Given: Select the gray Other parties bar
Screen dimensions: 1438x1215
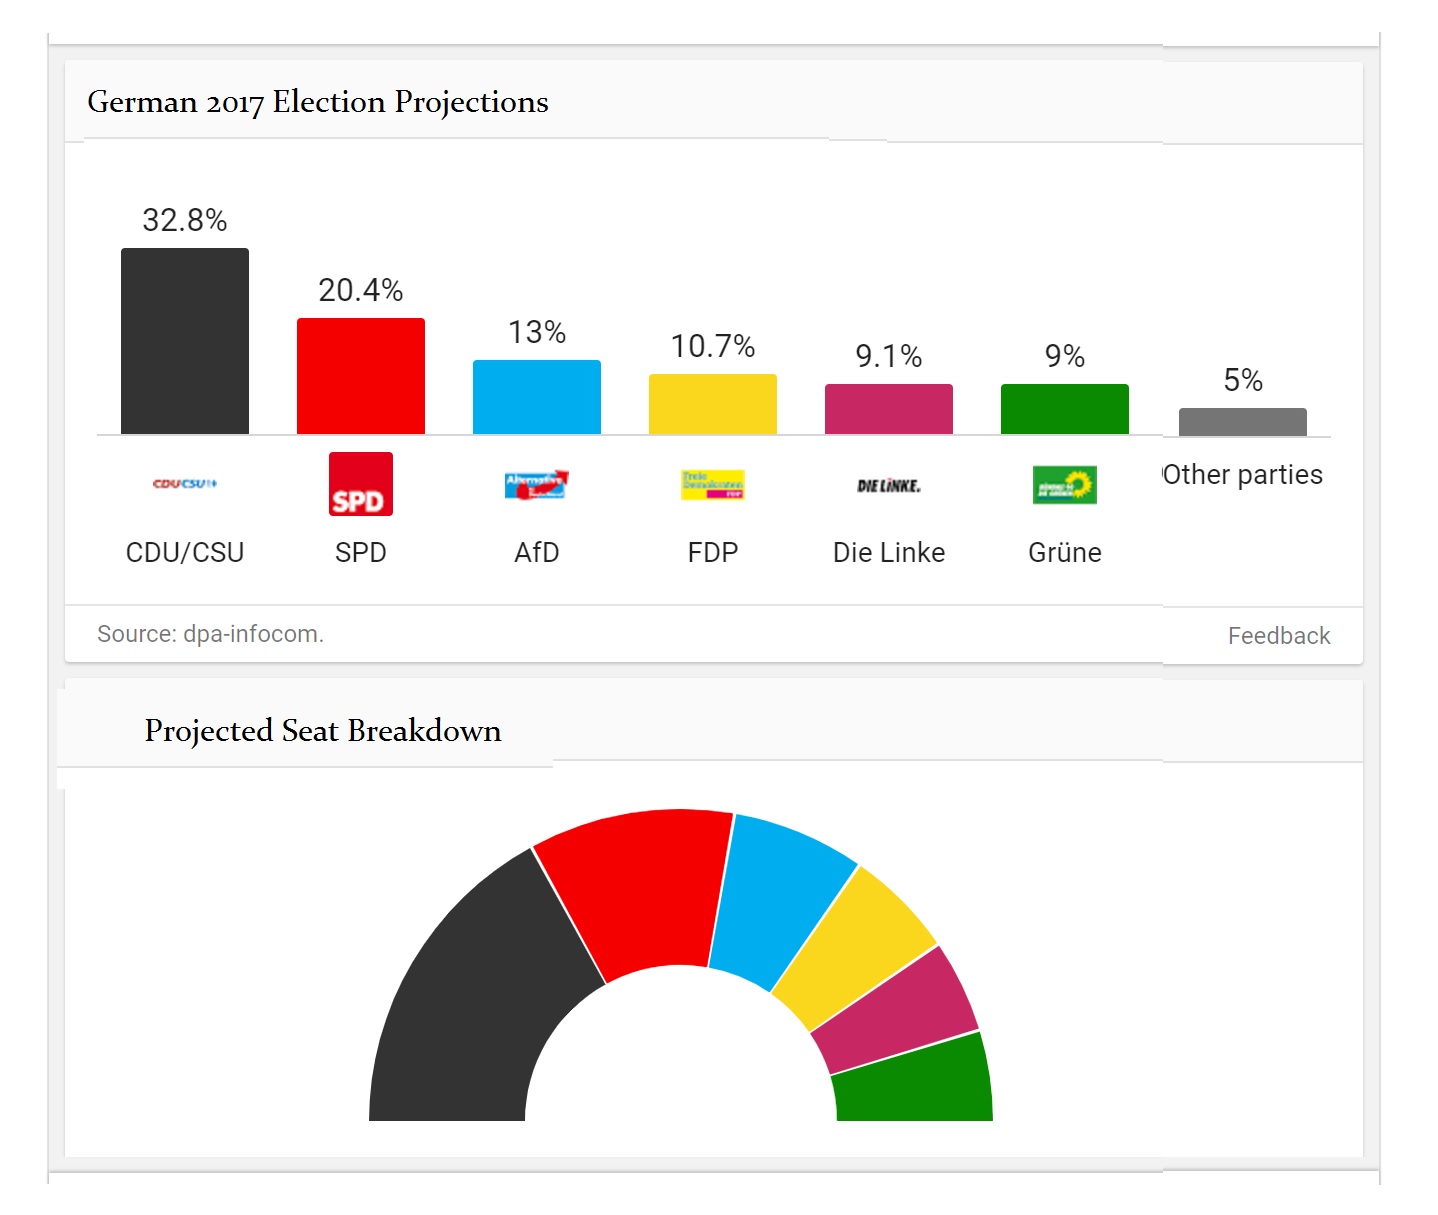Looking at the screenshot, I should [1243, 422].
